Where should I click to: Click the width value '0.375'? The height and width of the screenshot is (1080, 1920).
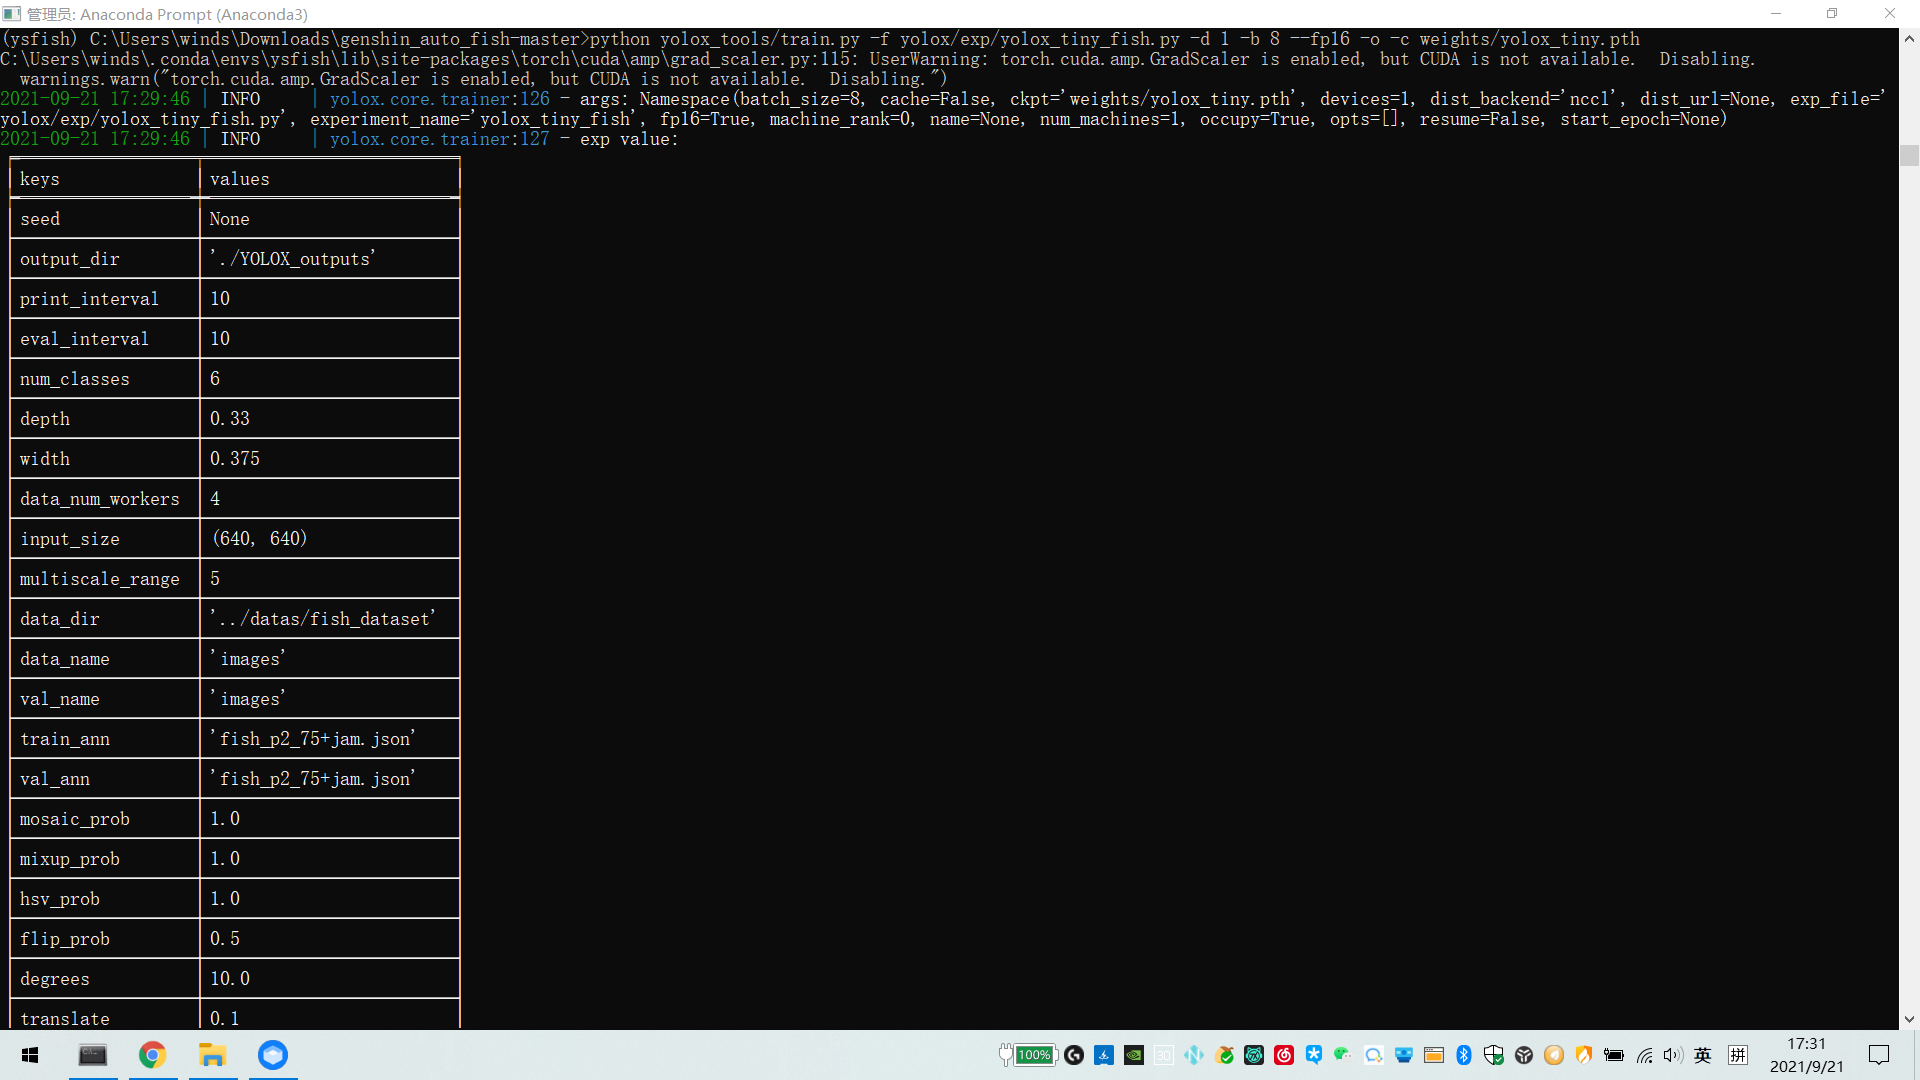[235, 459]
